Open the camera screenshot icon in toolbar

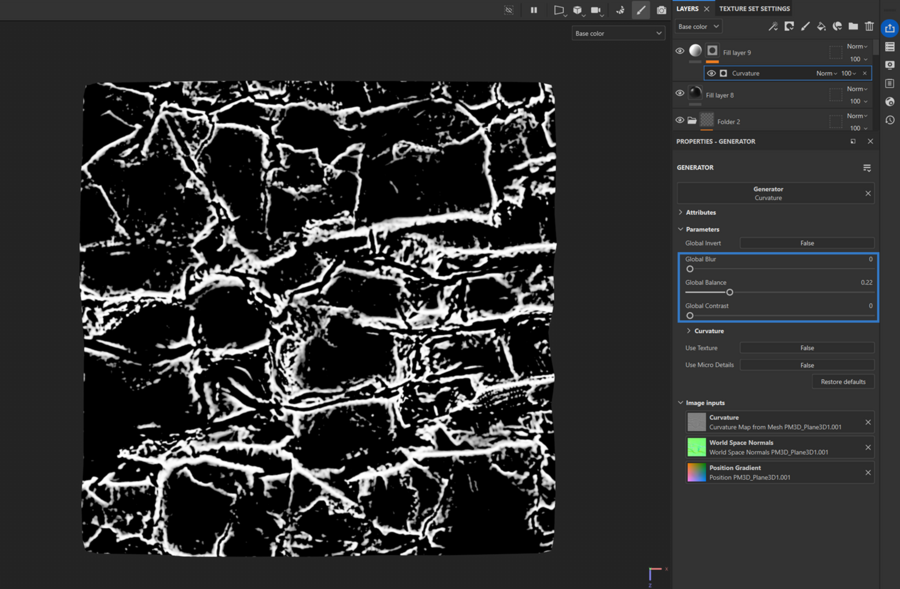(661, 10)
